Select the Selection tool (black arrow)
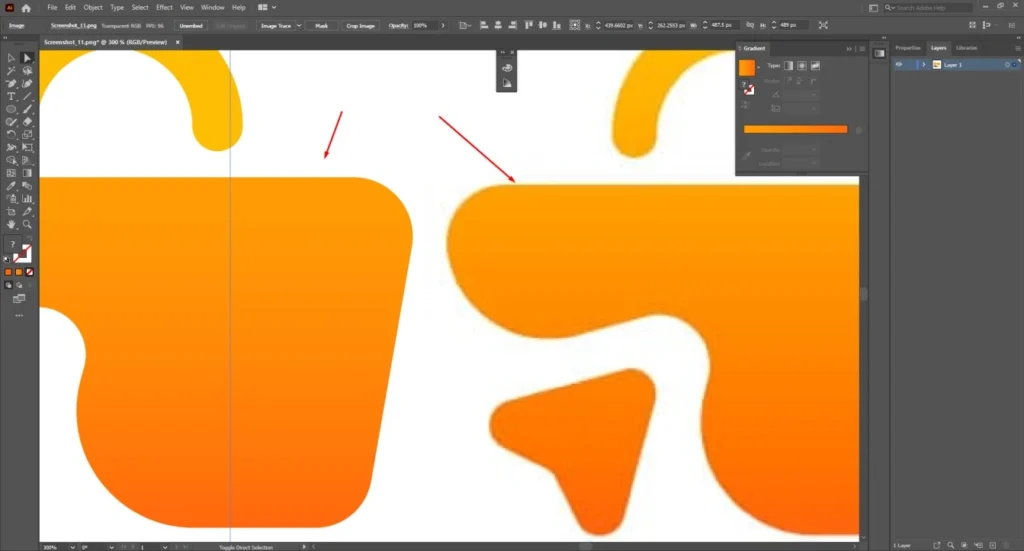This screenshot has height=551, width=1024. [11, 58]
